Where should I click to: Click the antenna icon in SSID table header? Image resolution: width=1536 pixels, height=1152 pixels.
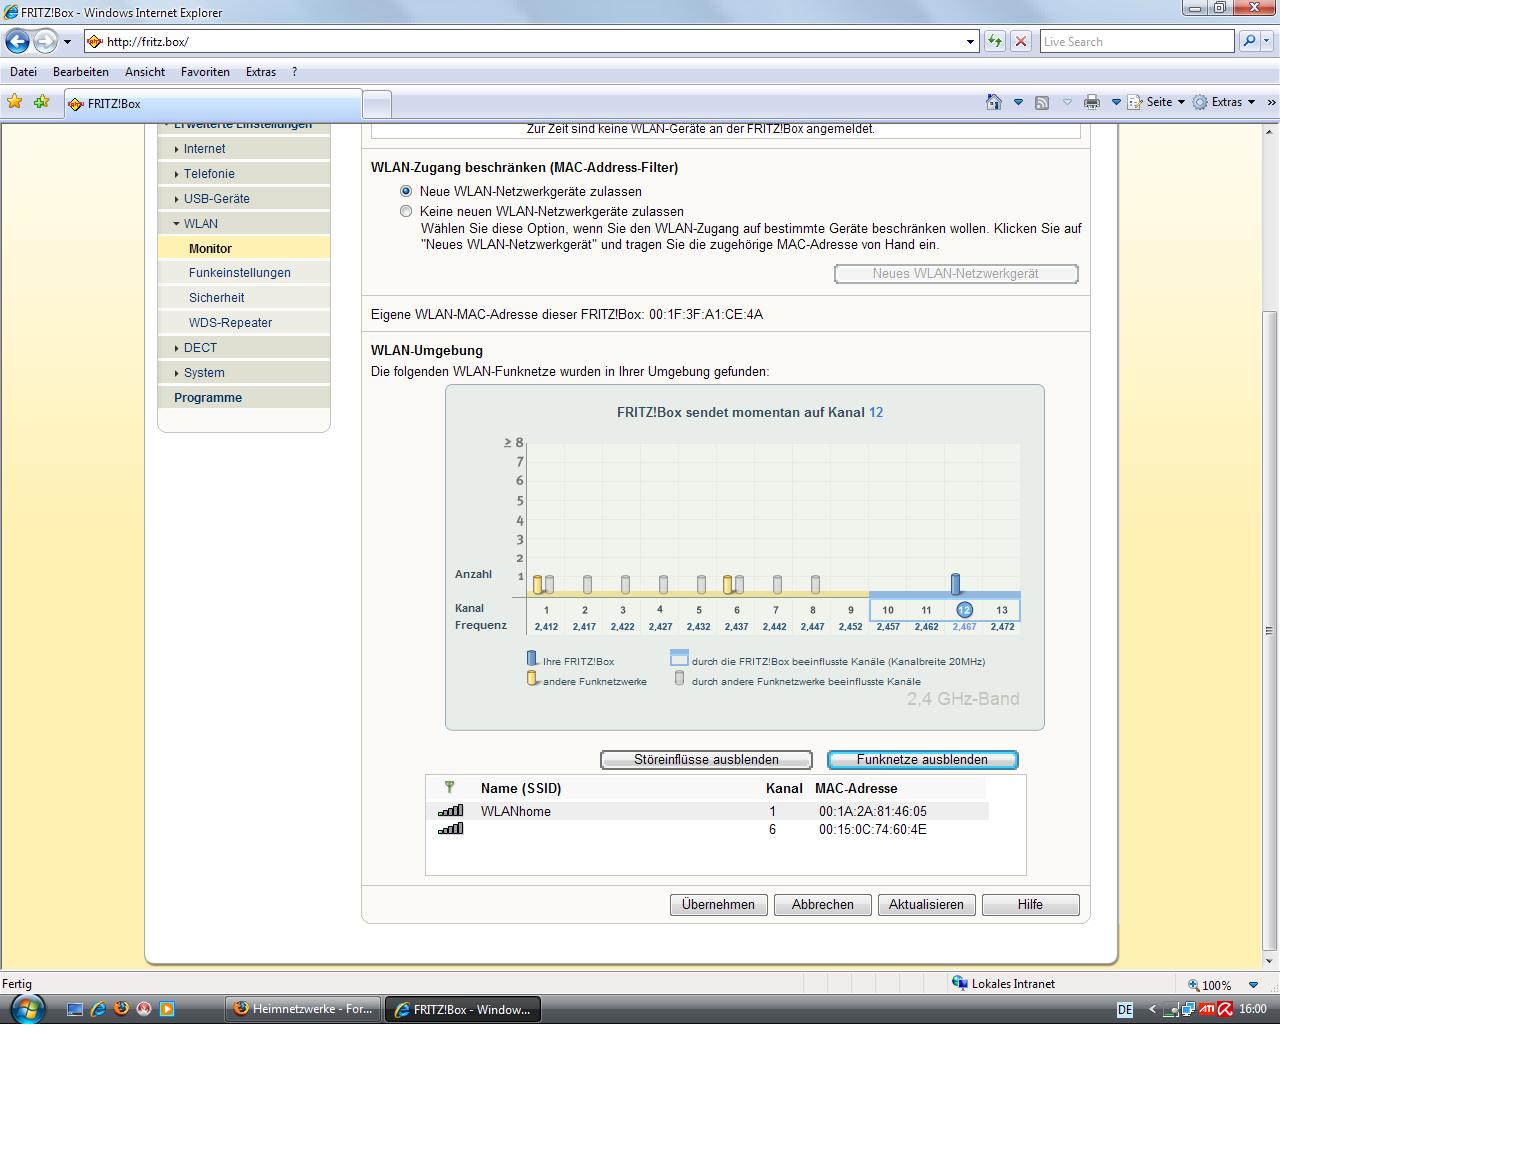click(x=449, y=788)
